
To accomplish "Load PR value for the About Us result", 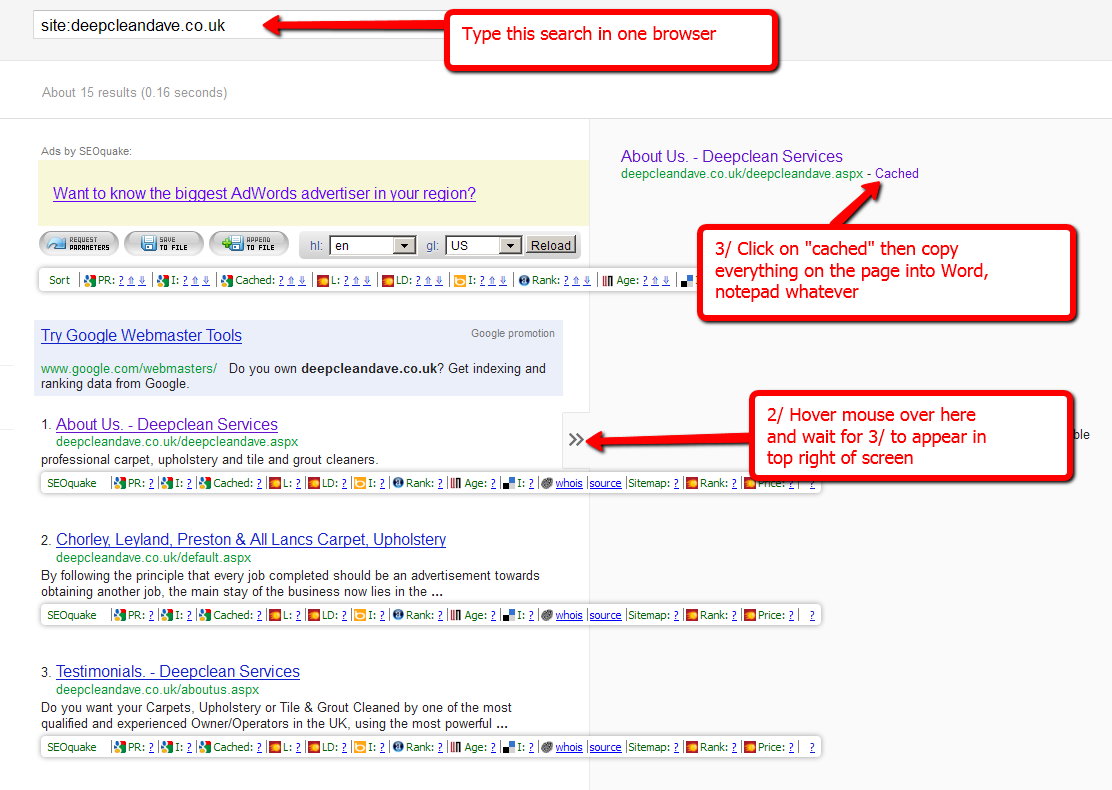I will 151,484.
